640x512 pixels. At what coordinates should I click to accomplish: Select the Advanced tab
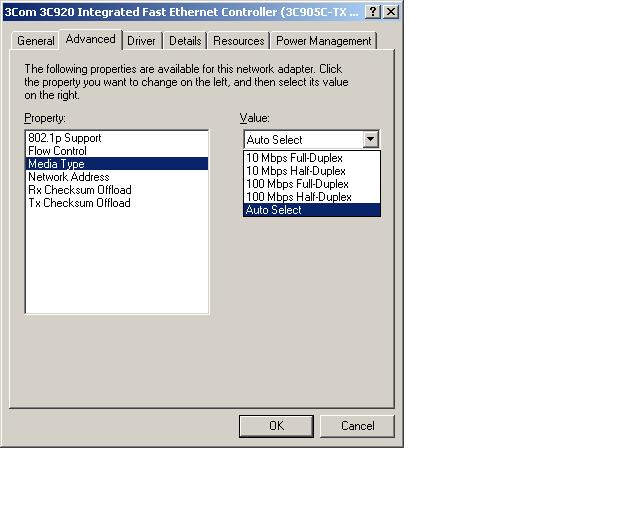(x=91, y=39)
